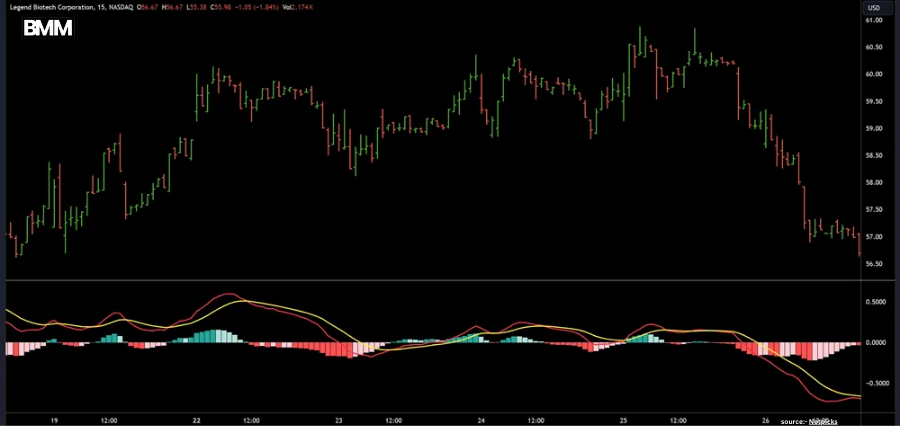Click the 57.00 price axis label
The width and height of the screenshot is (900, 426).
[x=874, y=237]
